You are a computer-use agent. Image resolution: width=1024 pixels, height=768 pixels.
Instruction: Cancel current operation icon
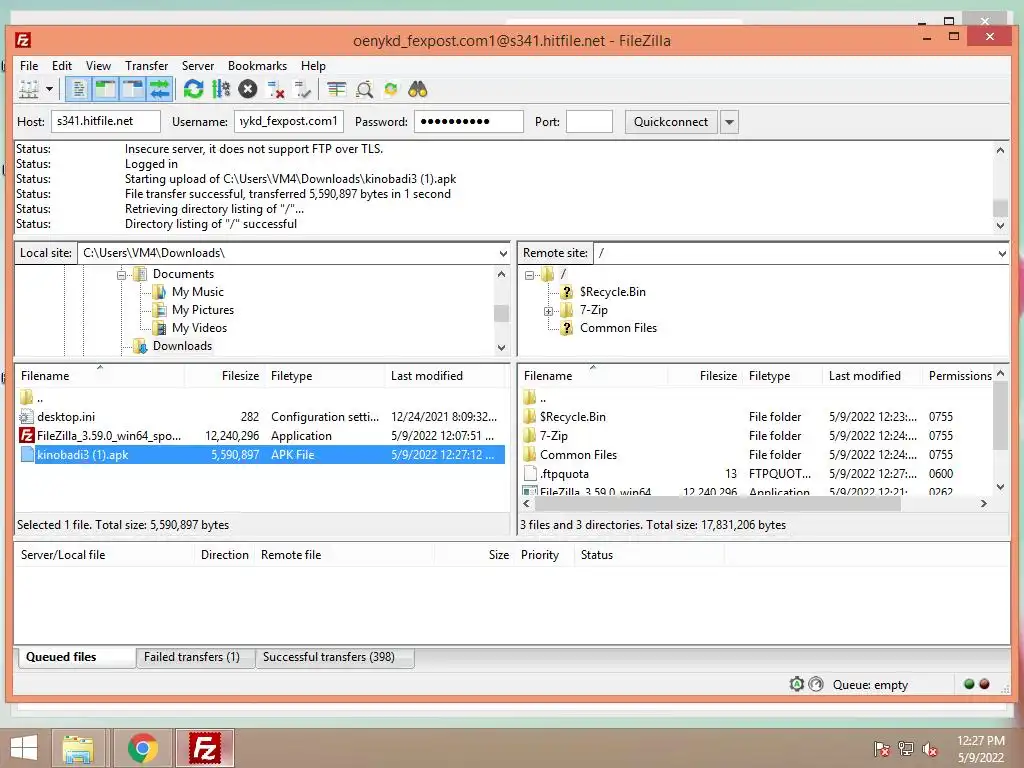(x=248, y=89)
